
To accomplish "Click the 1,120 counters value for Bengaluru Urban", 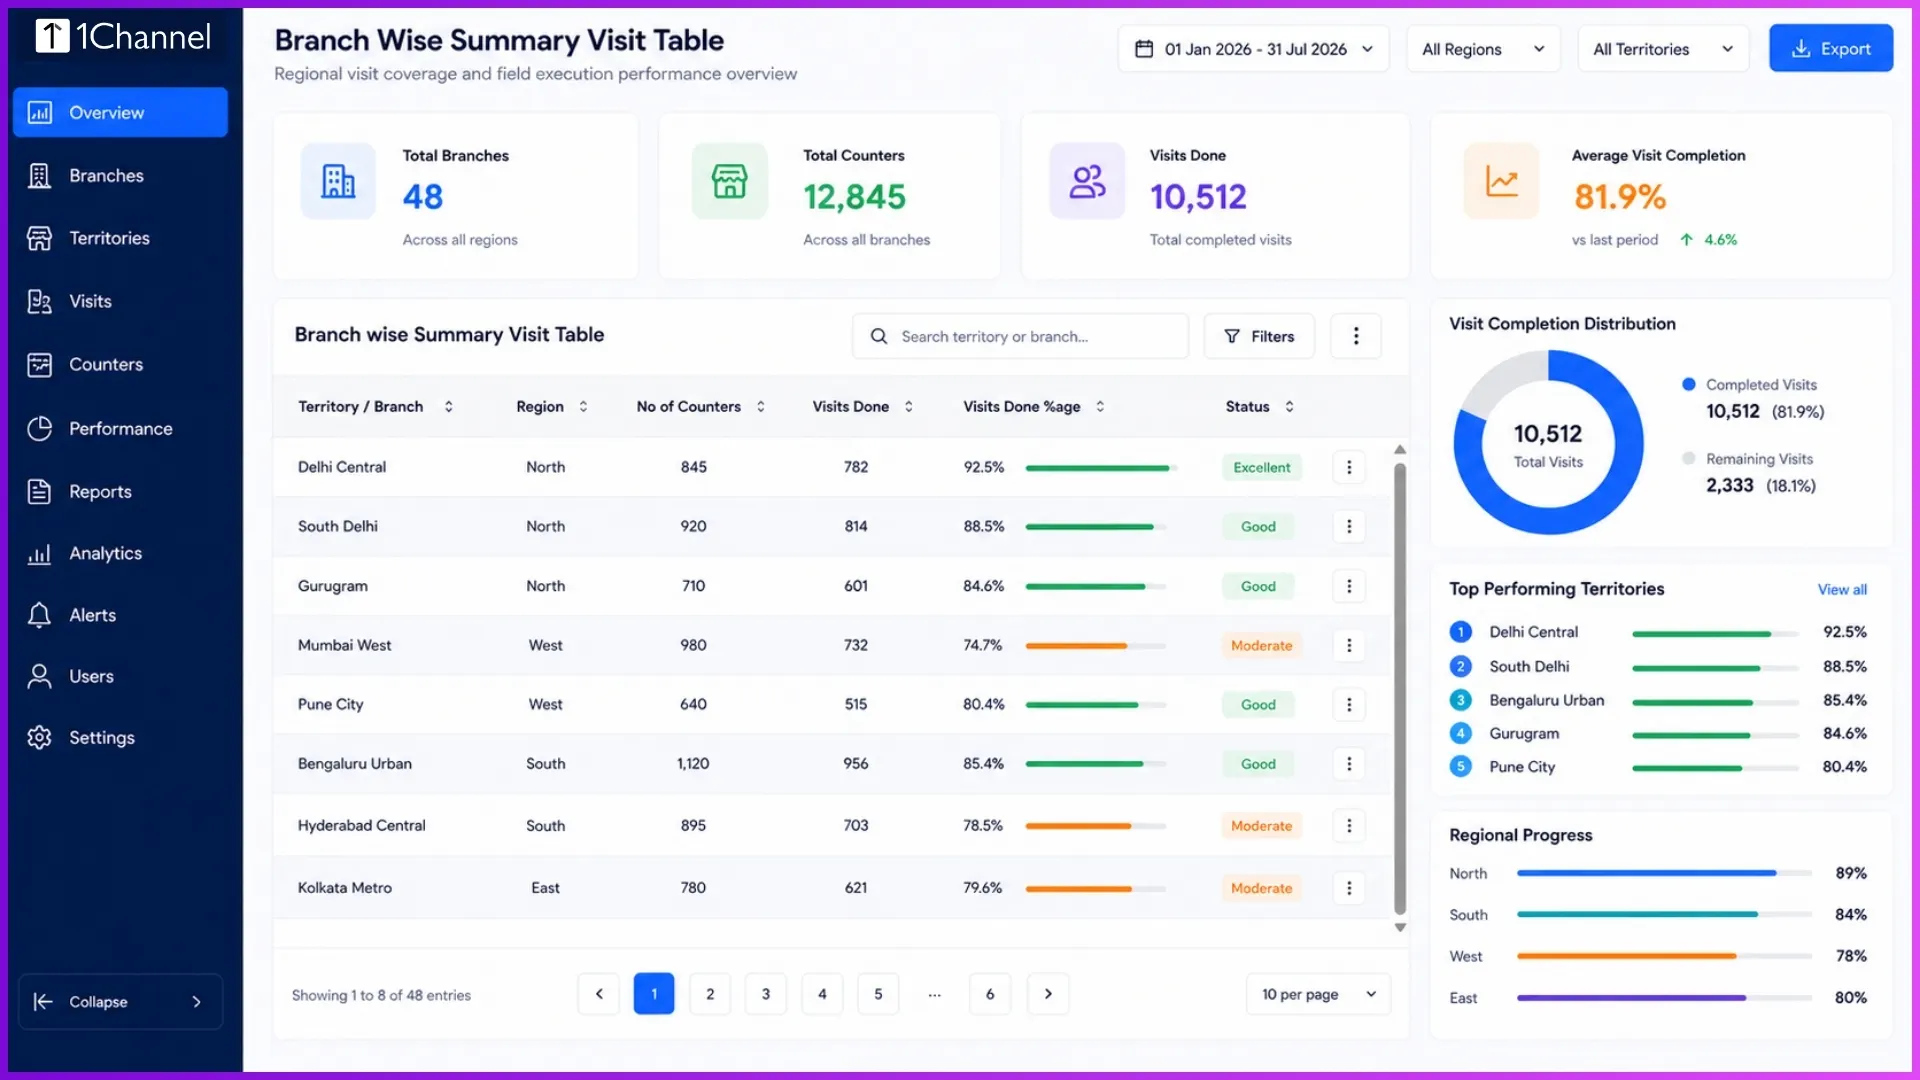I will [x=693, y=763].
